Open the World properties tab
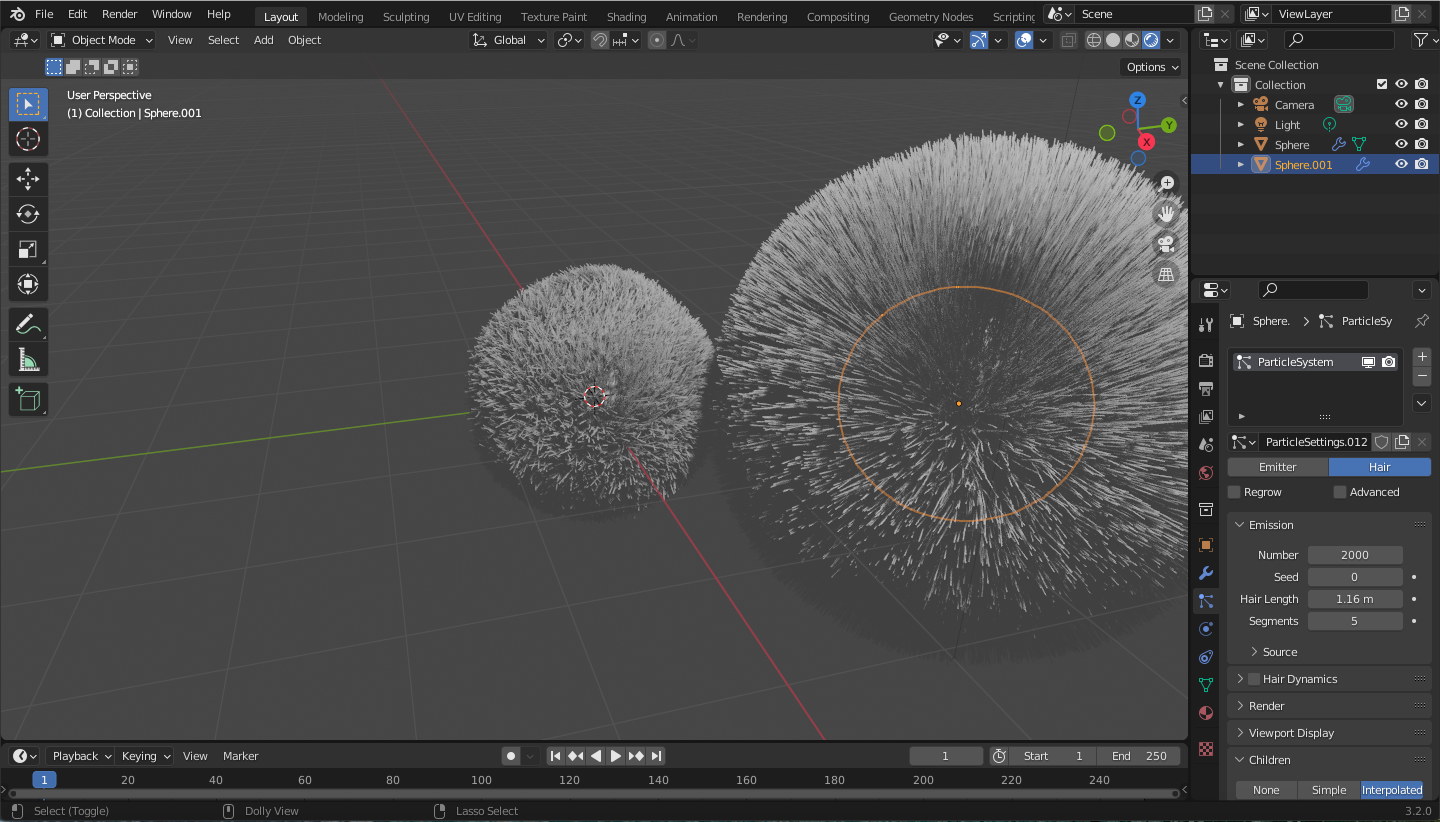1440x822 pixels. click(x=1206, y=473)
